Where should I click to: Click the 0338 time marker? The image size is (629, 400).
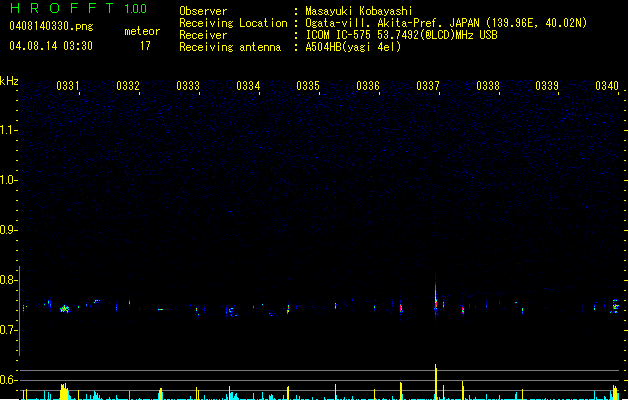click(488, 86)
